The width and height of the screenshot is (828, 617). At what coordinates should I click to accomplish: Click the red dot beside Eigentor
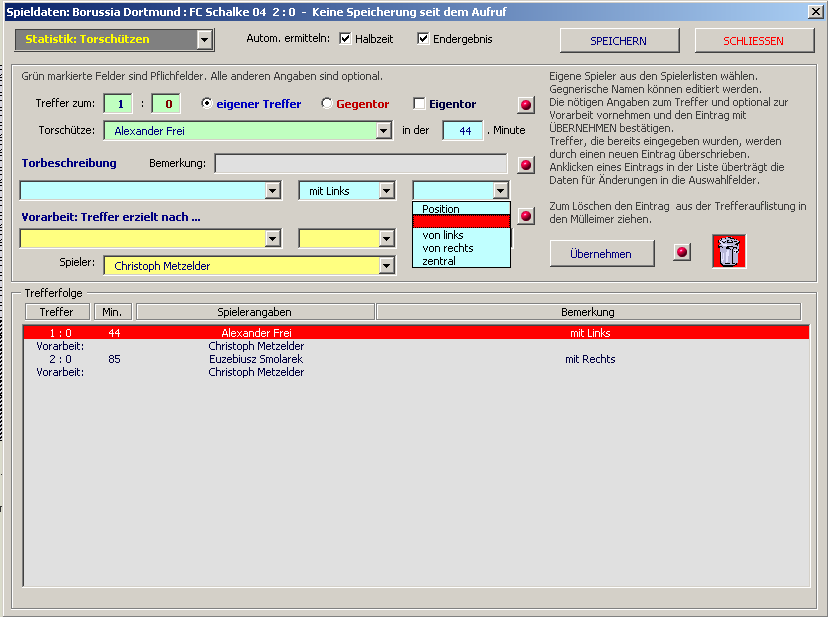526,105
